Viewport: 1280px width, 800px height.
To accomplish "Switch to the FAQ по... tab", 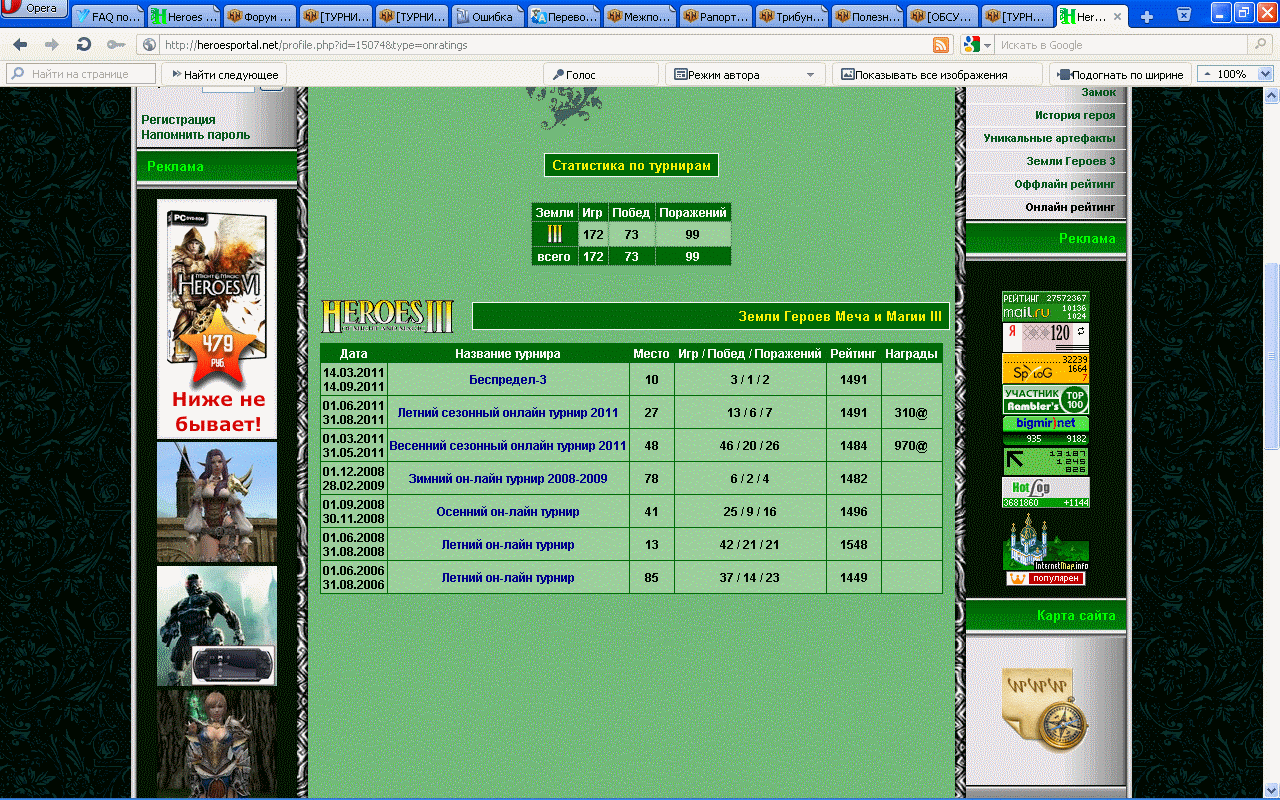I will click(x=108, y=17).
